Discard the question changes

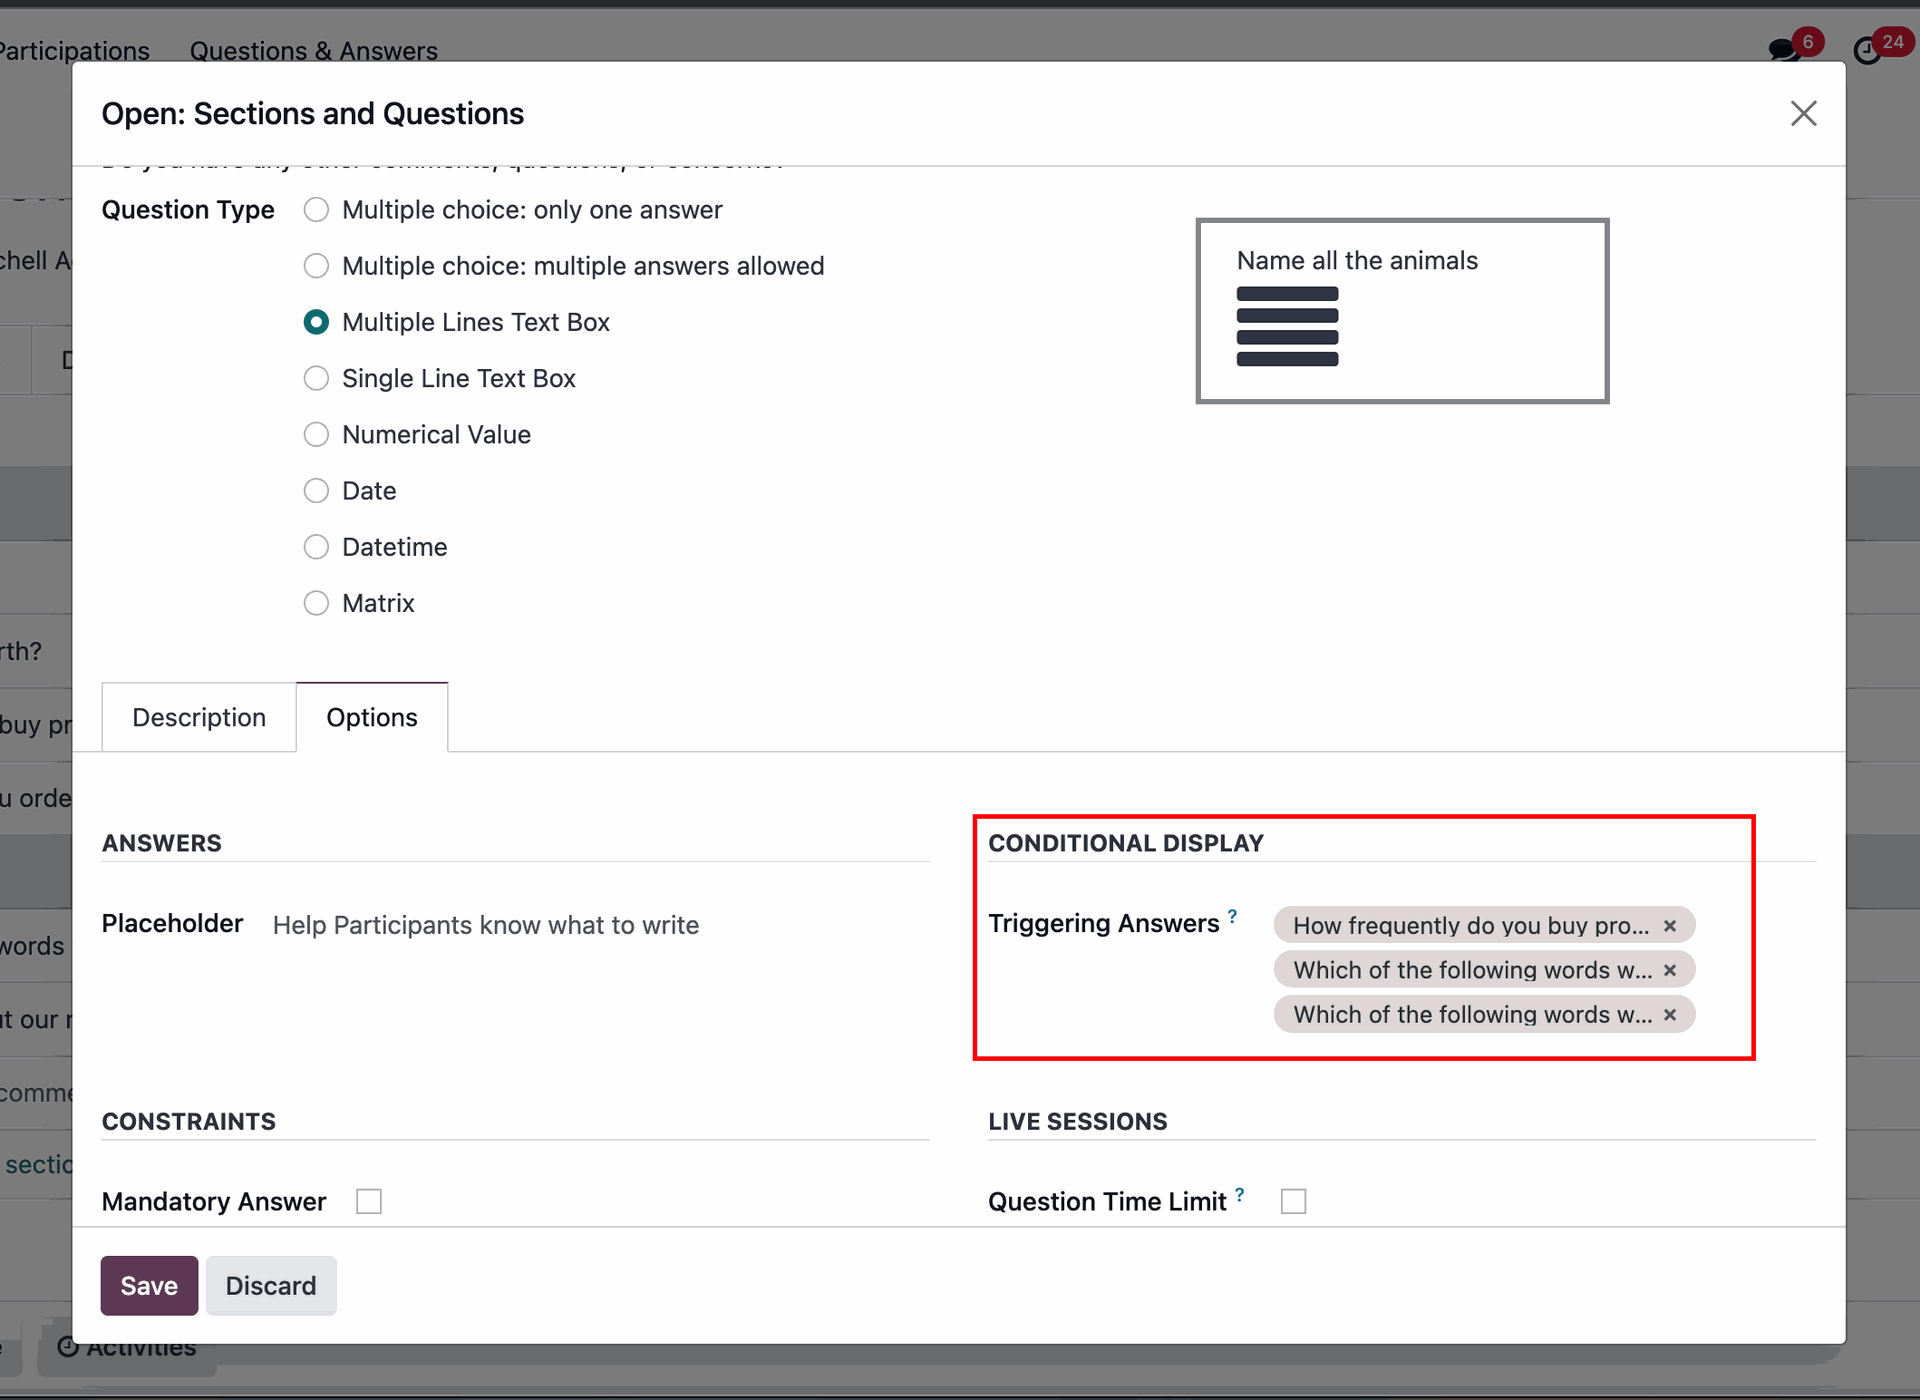click(x=271, y=1285)
